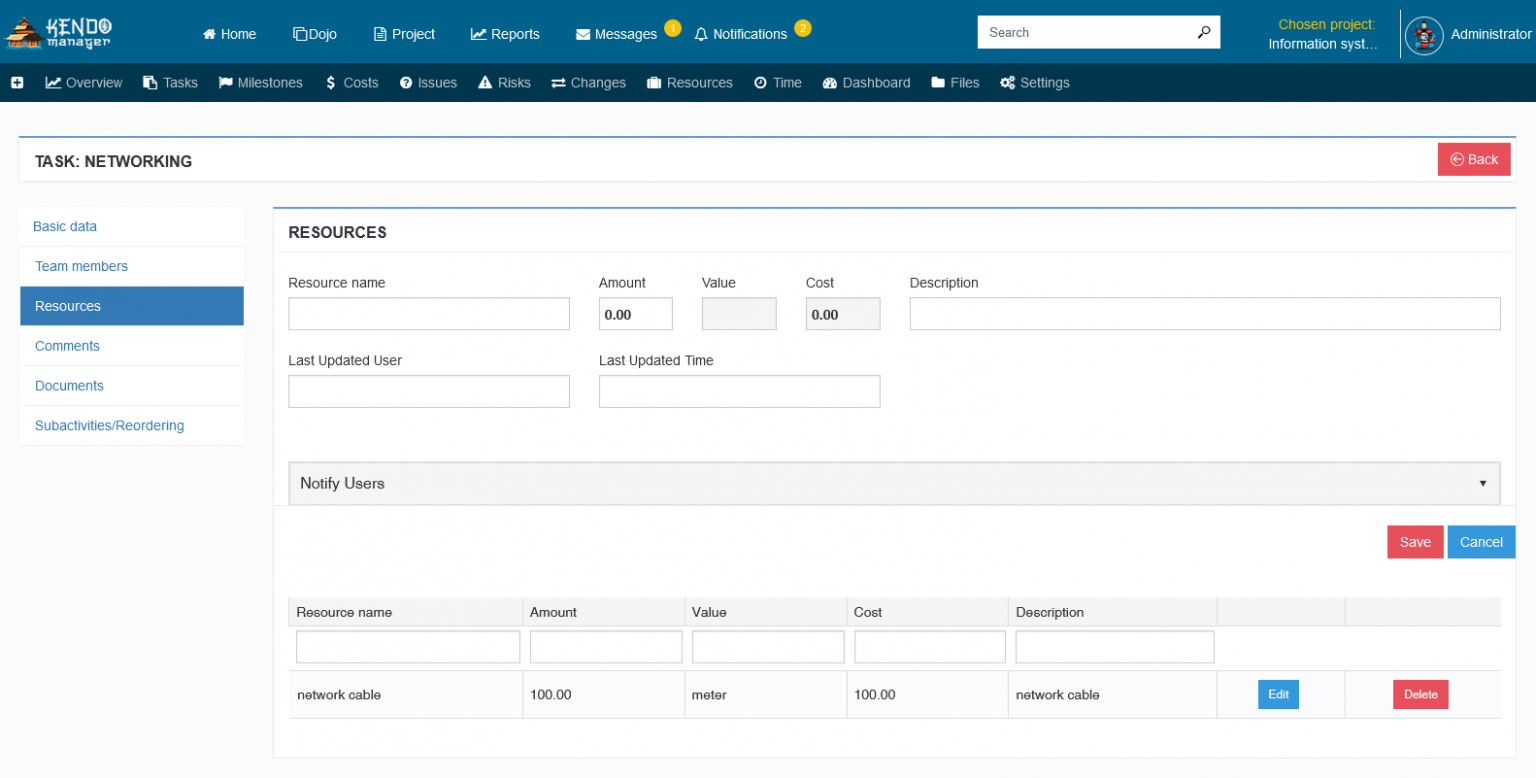The height and width of the screenshot is (778, 1536).
Task: Open project Overview section
Action: [84, 83]
